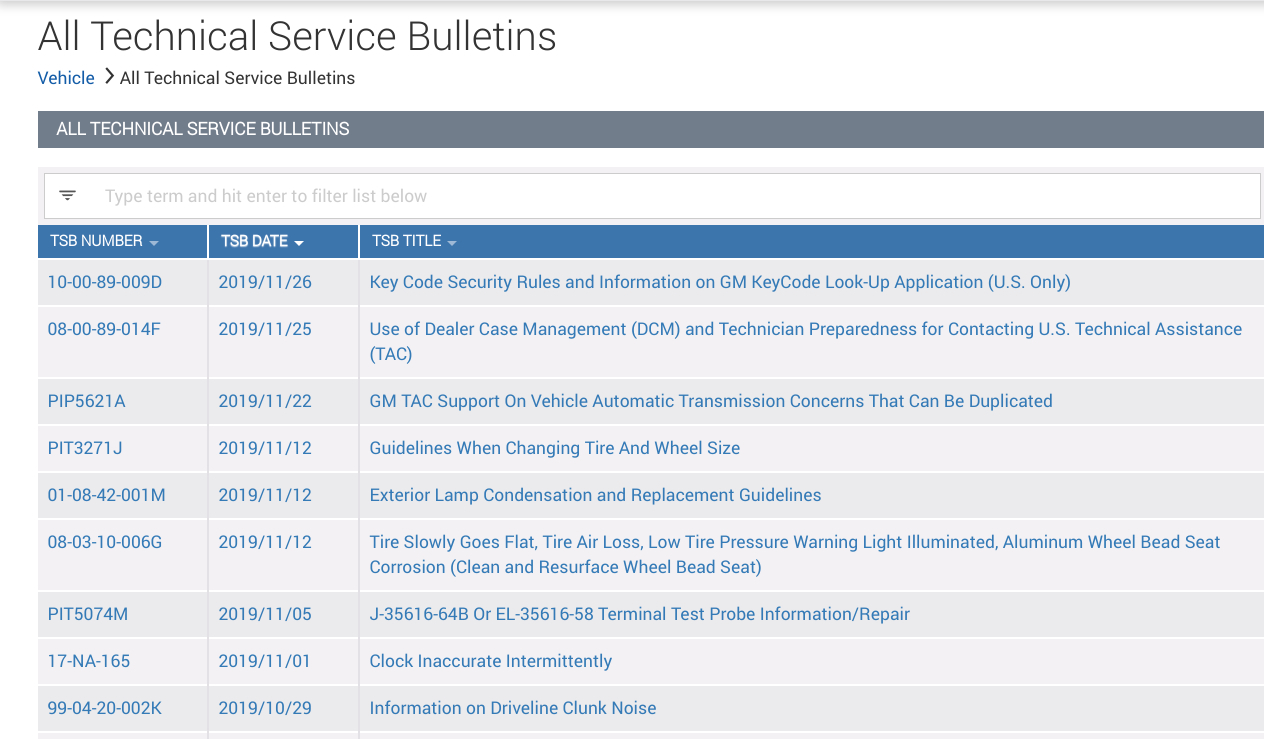Open bulletin 08-00-89-014F

104,329
